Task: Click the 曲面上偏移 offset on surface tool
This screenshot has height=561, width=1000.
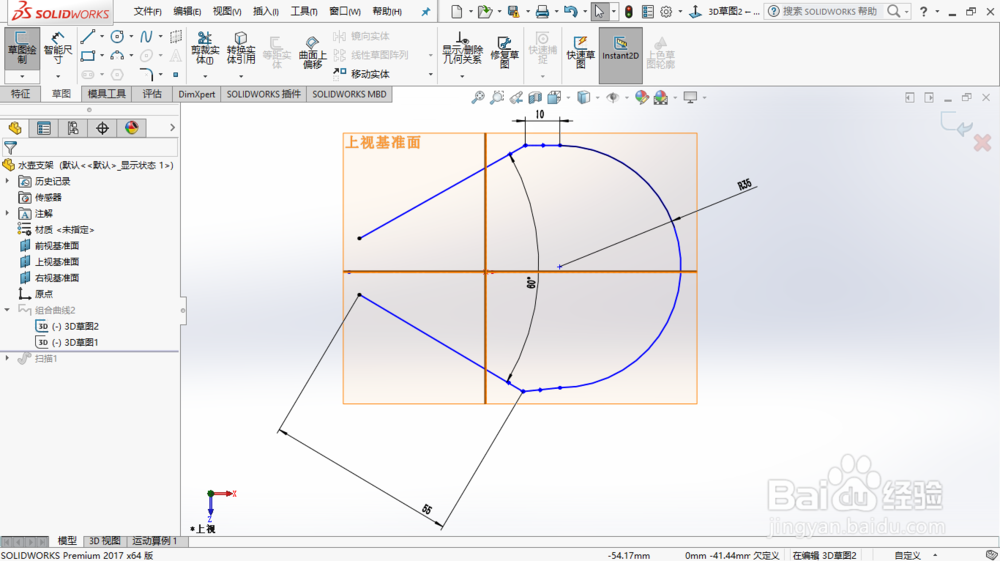Action: pos(312,52)
